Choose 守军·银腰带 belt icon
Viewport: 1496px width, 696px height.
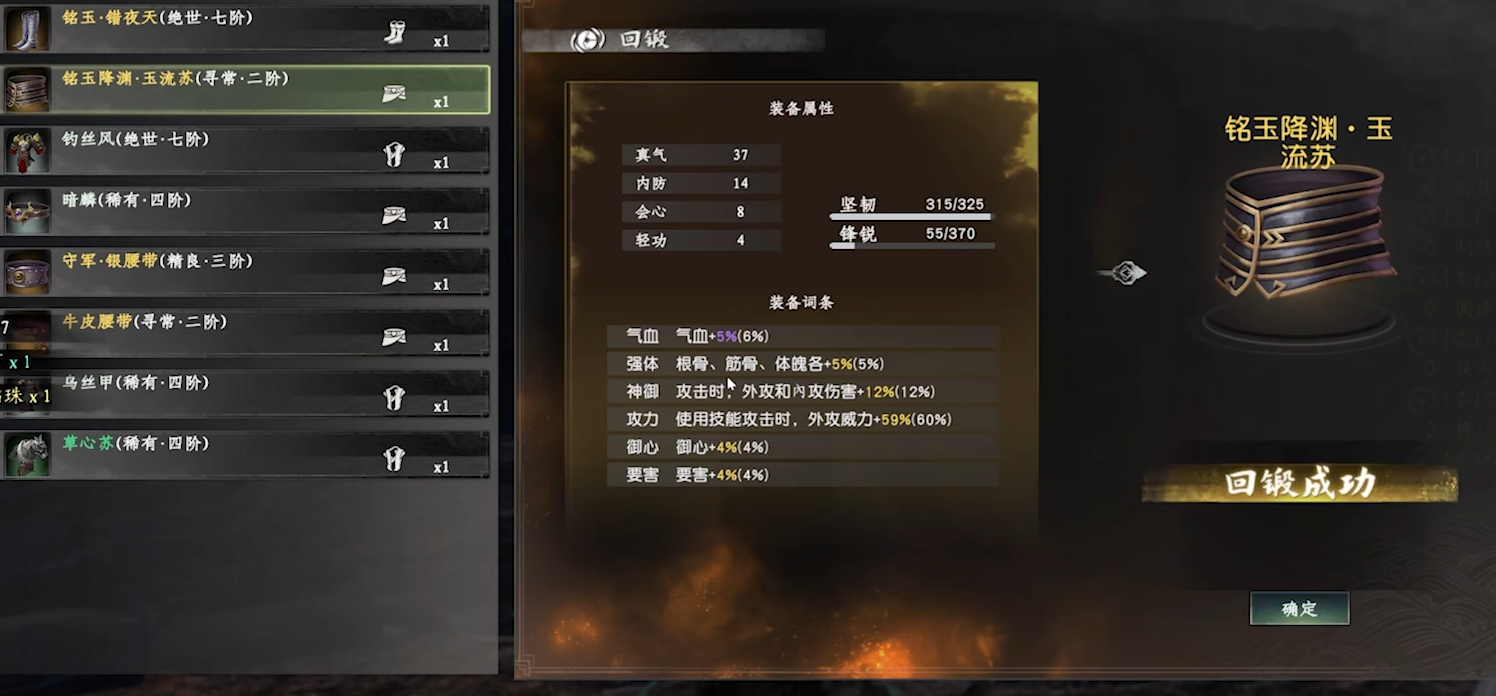click(x=27, y=273)
